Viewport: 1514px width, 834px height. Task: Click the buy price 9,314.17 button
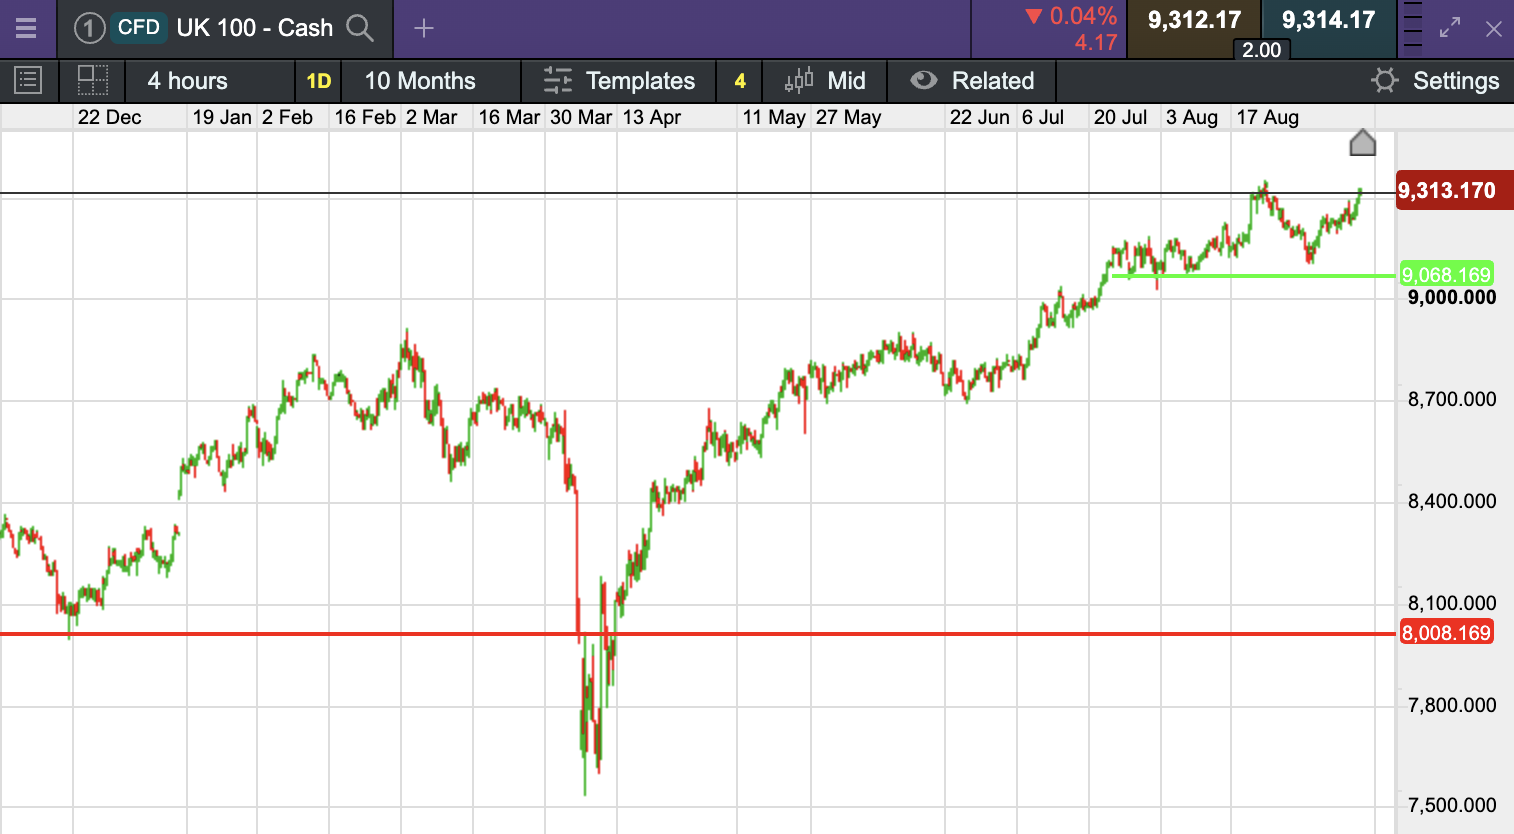coord(1328,21)
